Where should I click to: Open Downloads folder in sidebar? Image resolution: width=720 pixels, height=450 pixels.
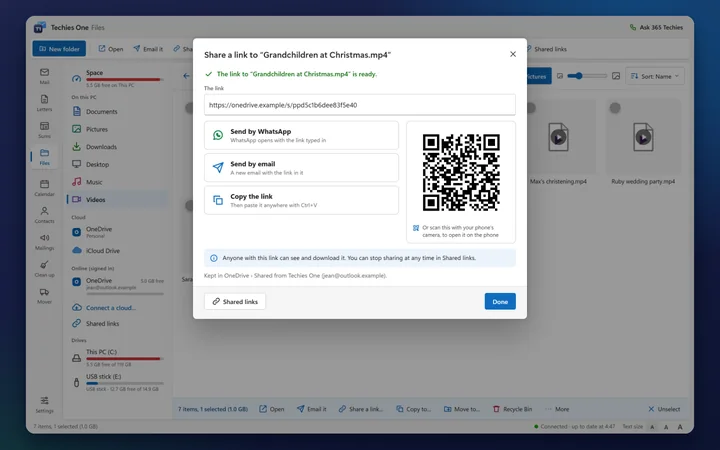click(x=117, y=147)
